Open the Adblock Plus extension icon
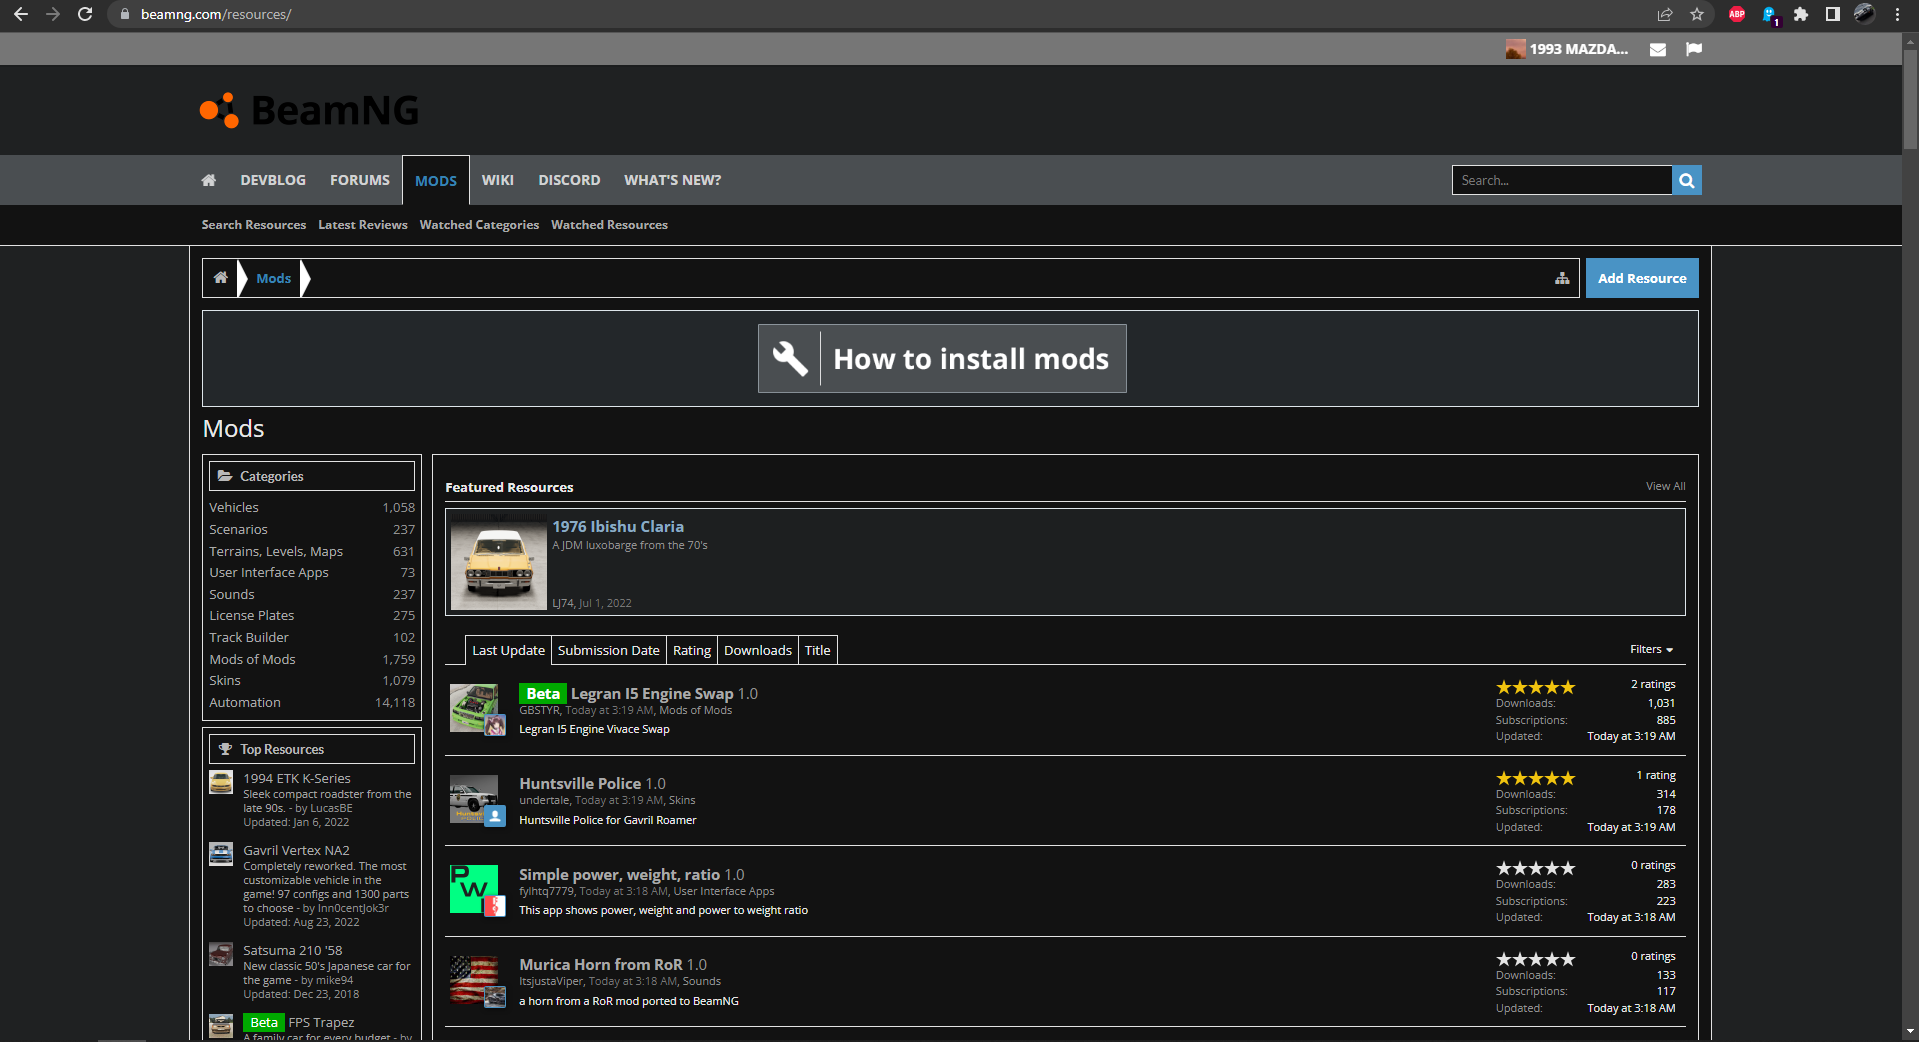The image size is (1919, 1042). pos(1737,14)
